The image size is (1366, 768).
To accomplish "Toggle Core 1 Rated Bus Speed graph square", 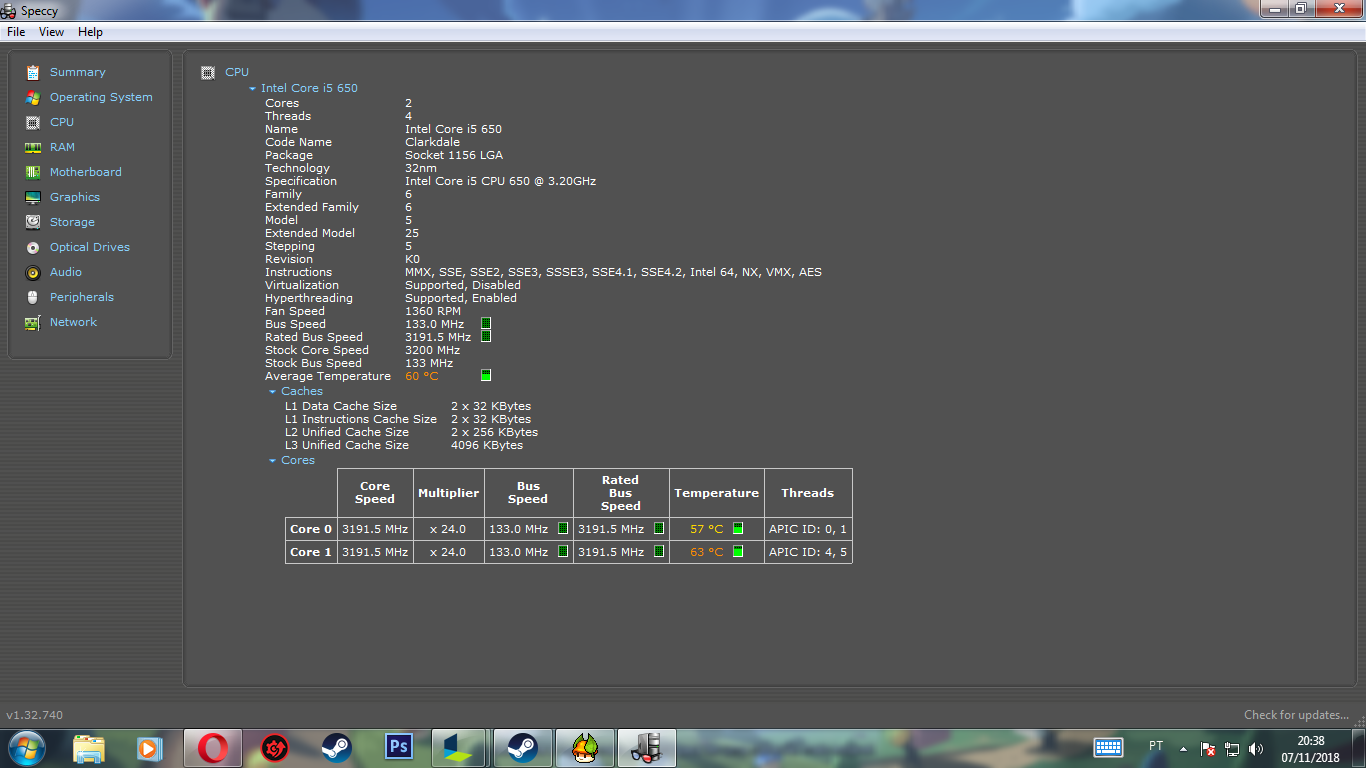I will [x=659, y=552].
